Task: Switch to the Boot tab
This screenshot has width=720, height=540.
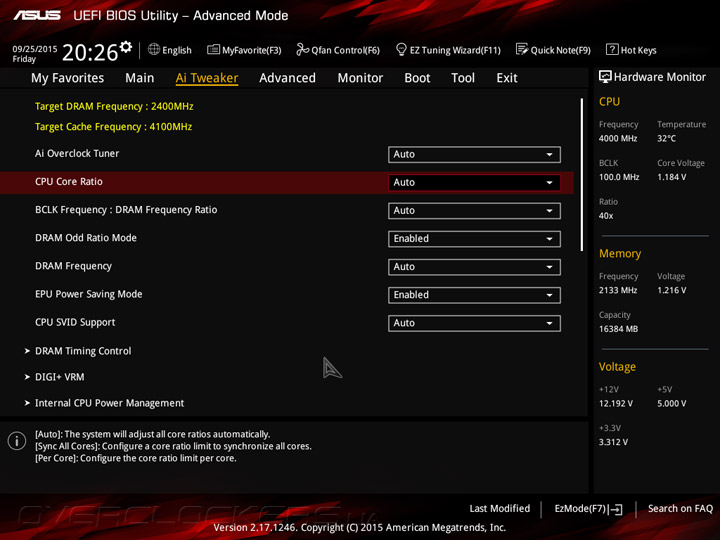Action: 417,78
